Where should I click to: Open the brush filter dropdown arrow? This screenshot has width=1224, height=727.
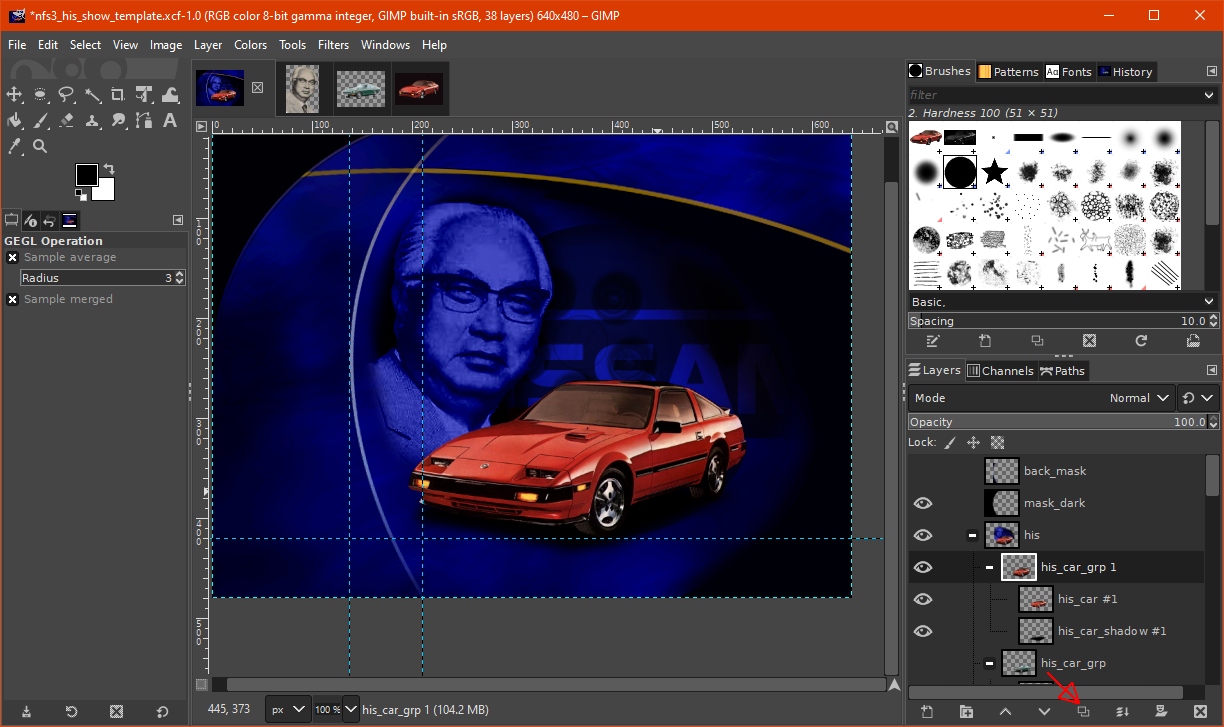pyautogui.click(x=1209, y=95)
